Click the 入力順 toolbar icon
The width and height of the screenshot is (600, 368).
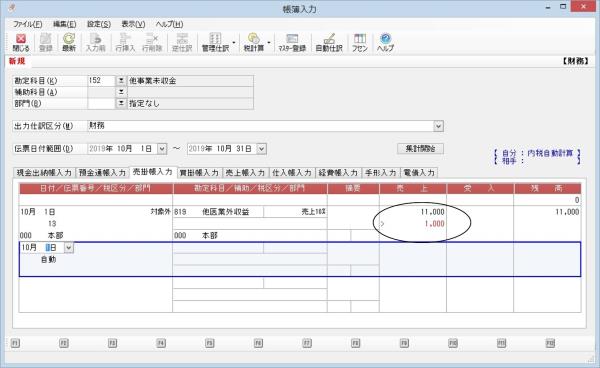[x=95, y=42]
